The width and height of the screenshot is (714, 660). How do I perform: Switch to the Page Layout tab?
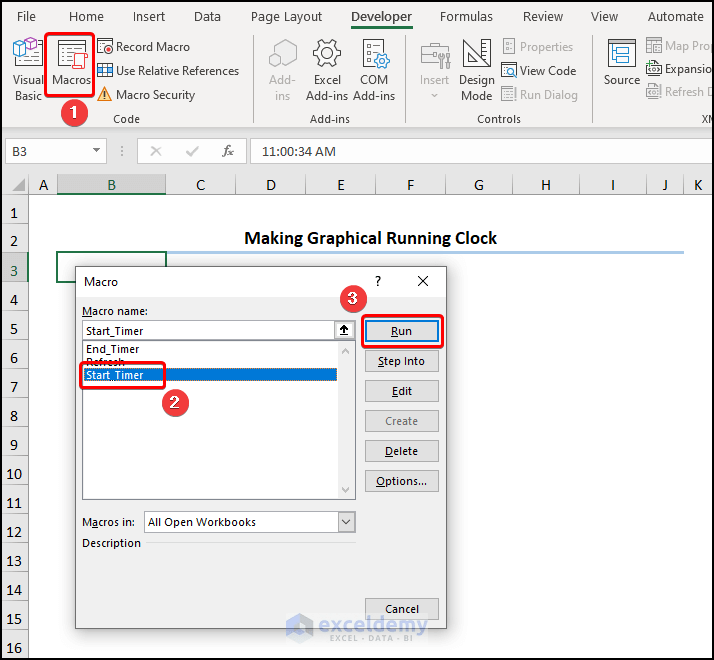click(x=286, y=17)
